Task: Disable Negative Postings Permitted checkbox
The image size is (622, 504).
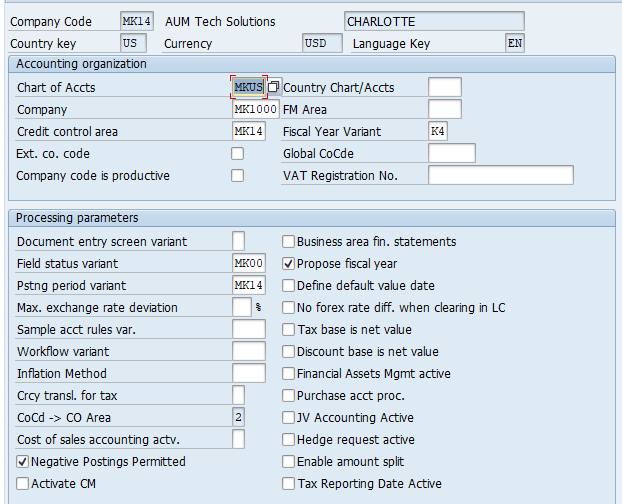Action: pyautogui.click(x=23, y=462)
